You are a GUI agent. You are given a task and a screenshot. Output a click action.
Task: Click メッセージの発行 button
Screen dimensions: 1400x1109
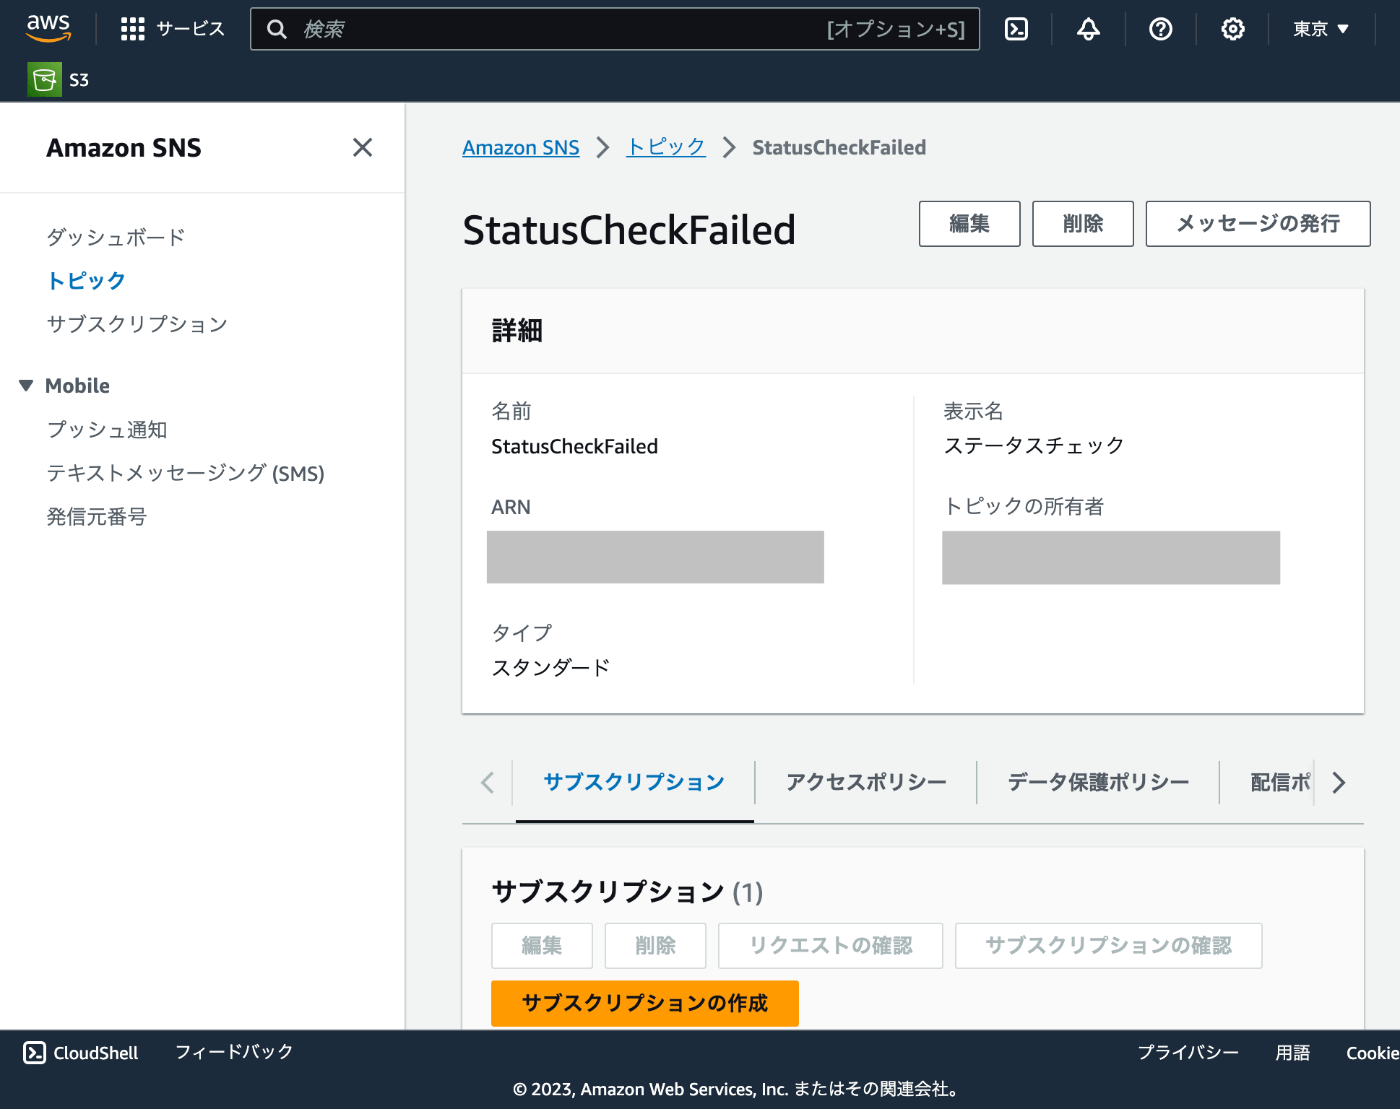[1258, 224]
